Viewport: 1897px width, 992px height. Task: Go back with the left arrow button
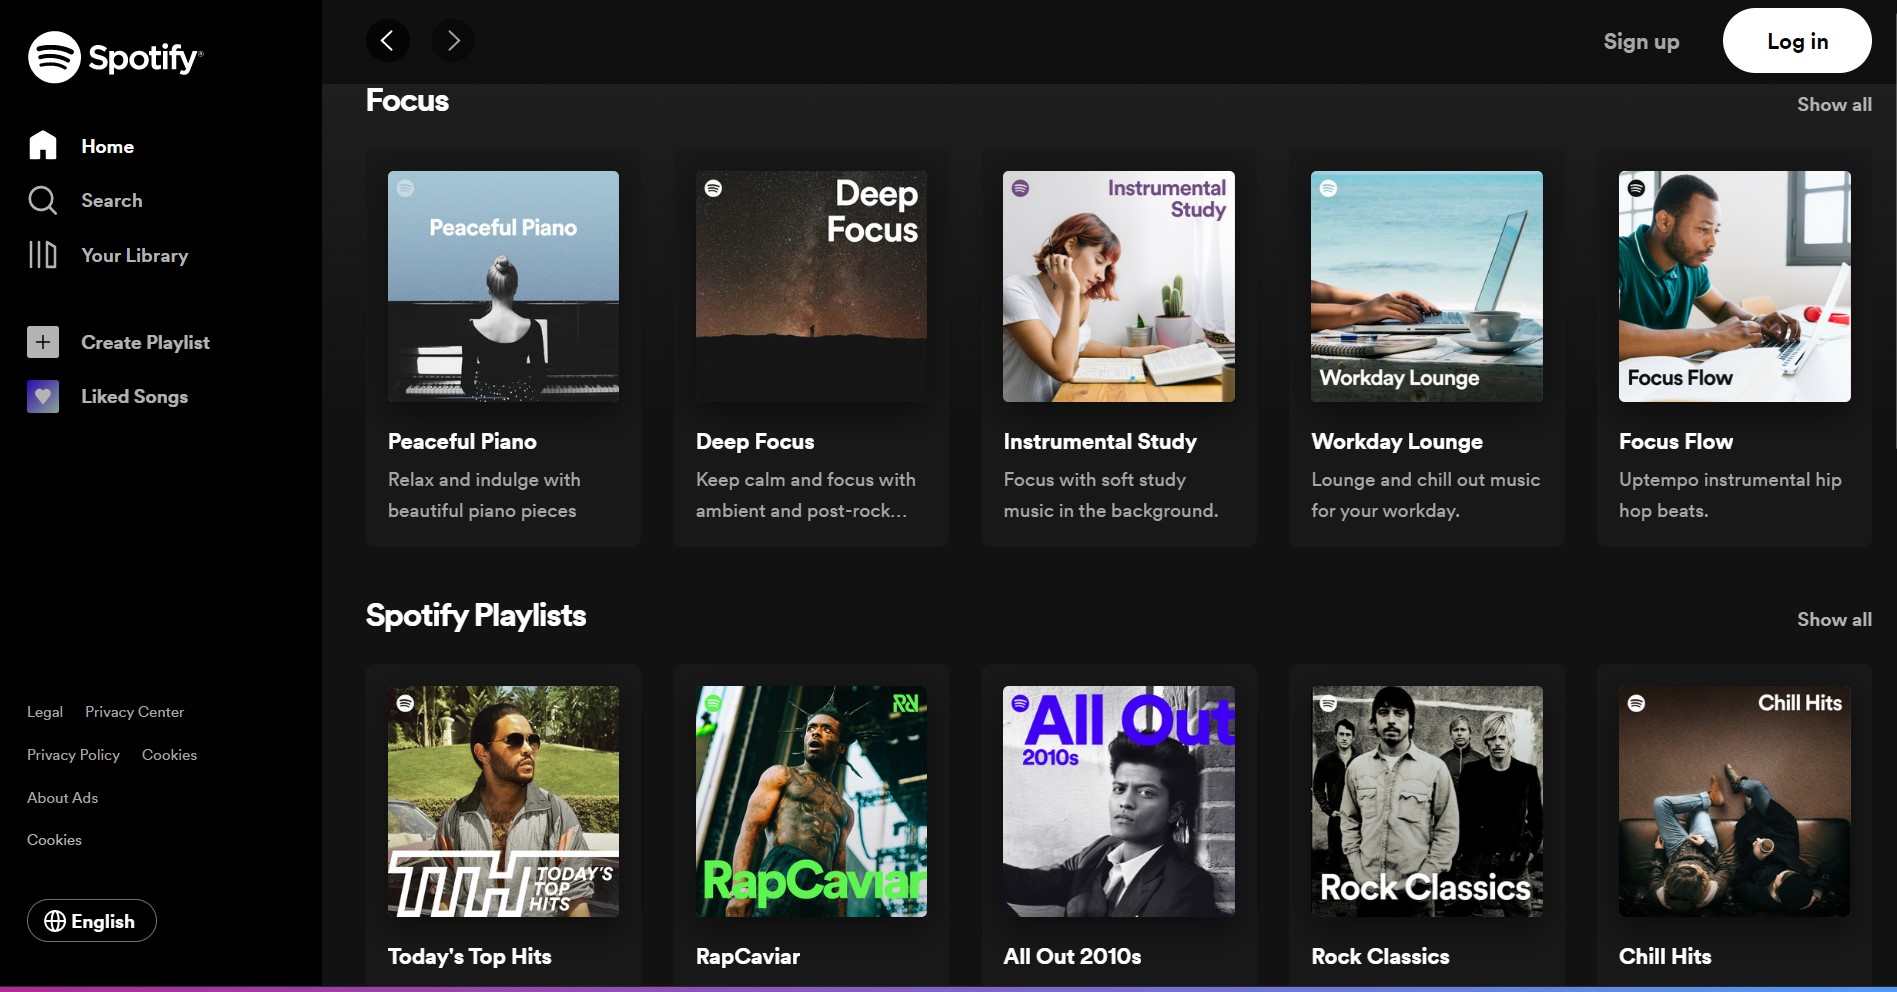[388, 40]
